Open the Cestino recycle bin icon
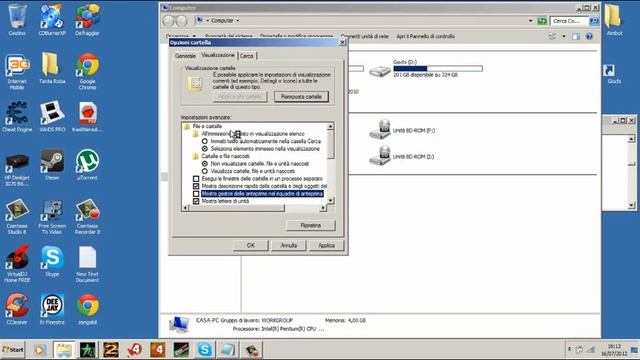Screen dimensions: 640x360 click(x=17, y=20)
